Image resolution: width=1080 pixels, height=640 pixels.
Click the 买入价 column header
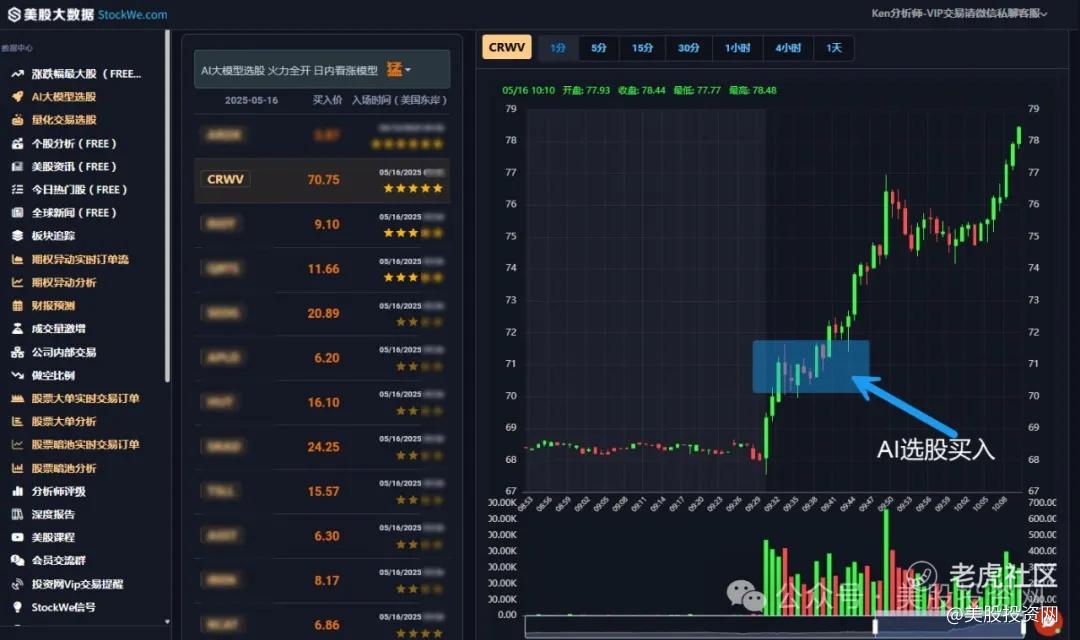[x=327, y=100]
